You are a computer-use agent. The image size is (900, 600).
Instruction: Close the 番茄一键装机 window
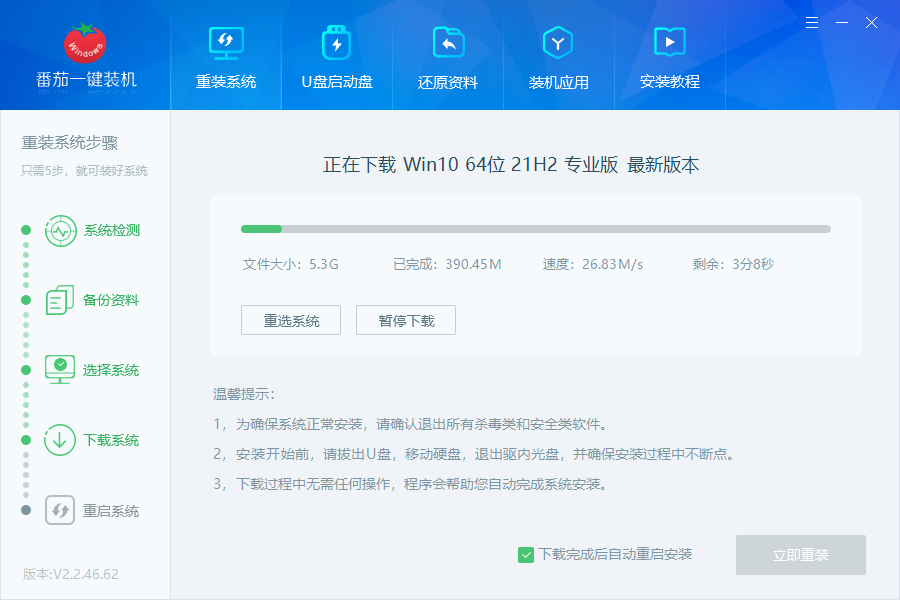coord(871,22)
